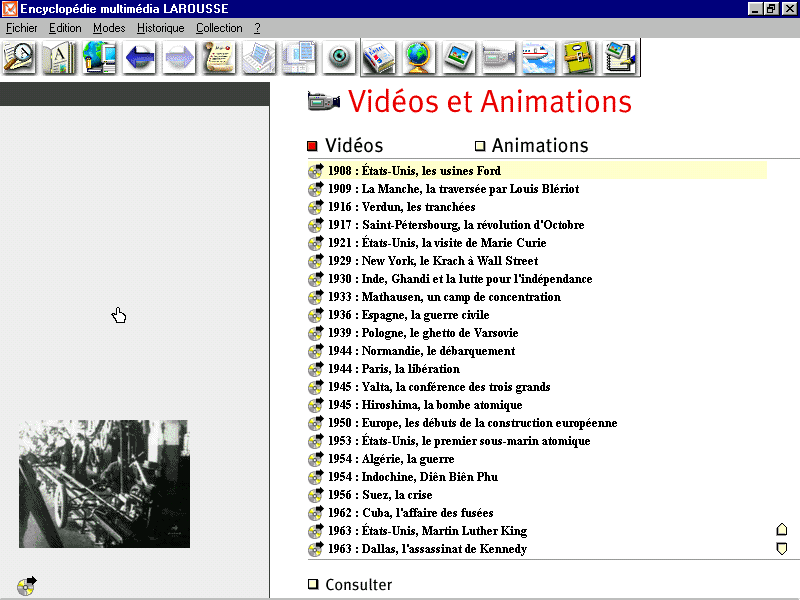Viewport: 800px width, 600px height.
Task: Click the scroll up arrow of the video list
Action: click(782, 530)
